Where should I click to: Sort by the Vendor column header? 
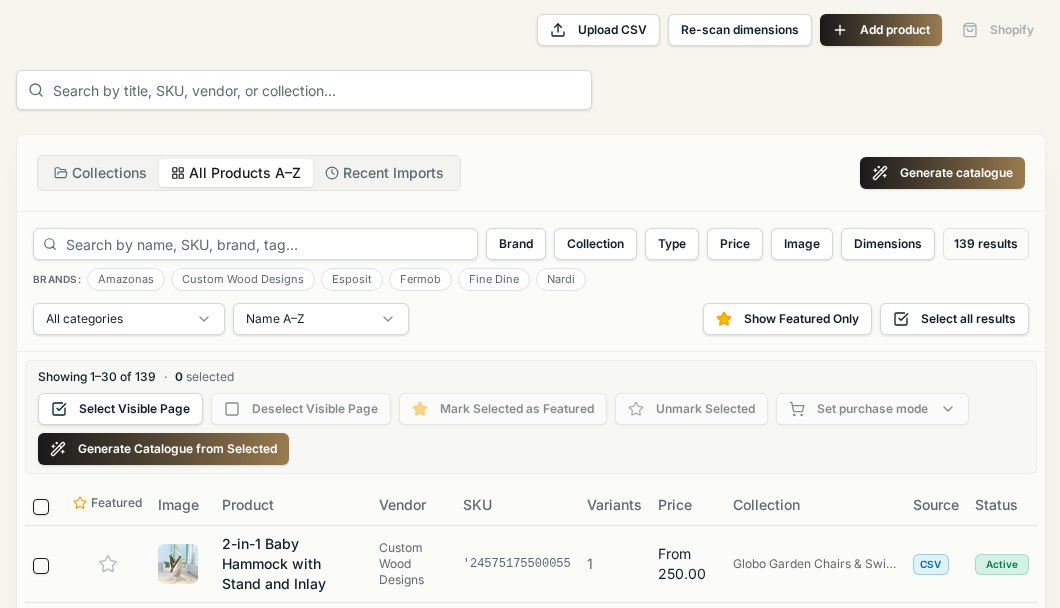click(402, 505)
